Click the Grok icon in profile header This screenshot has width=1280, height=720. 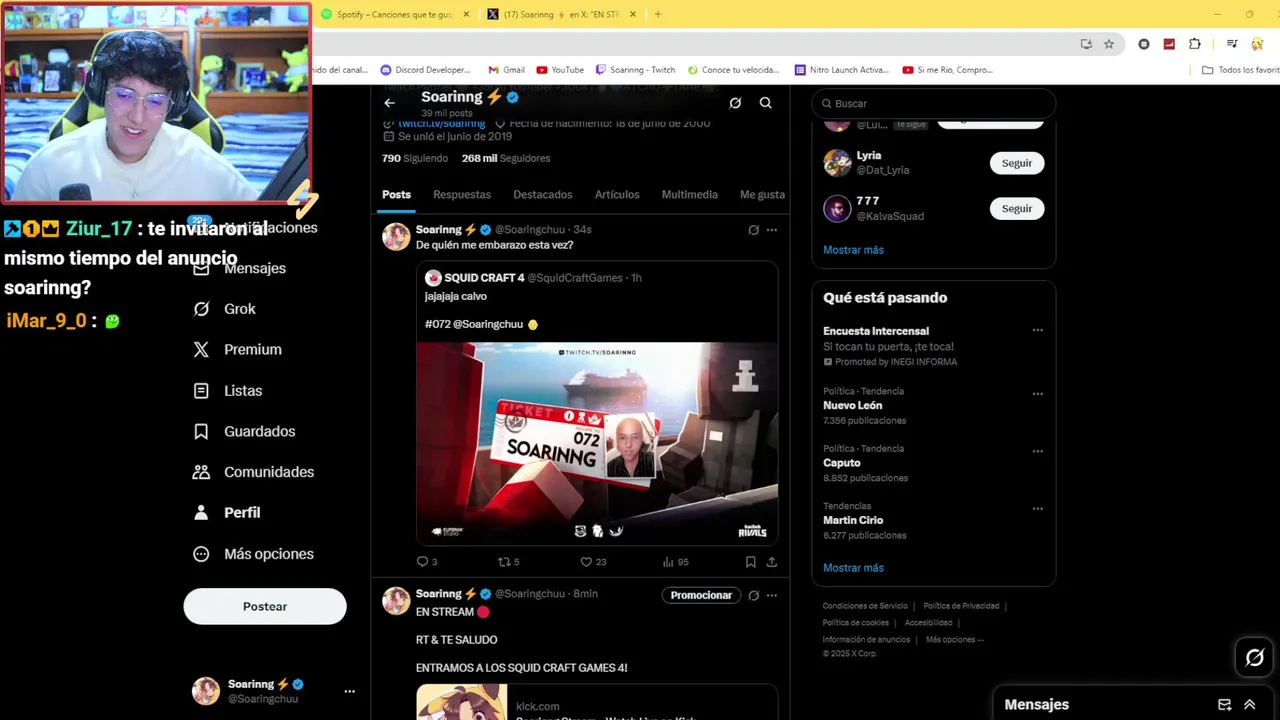point(735,103)
